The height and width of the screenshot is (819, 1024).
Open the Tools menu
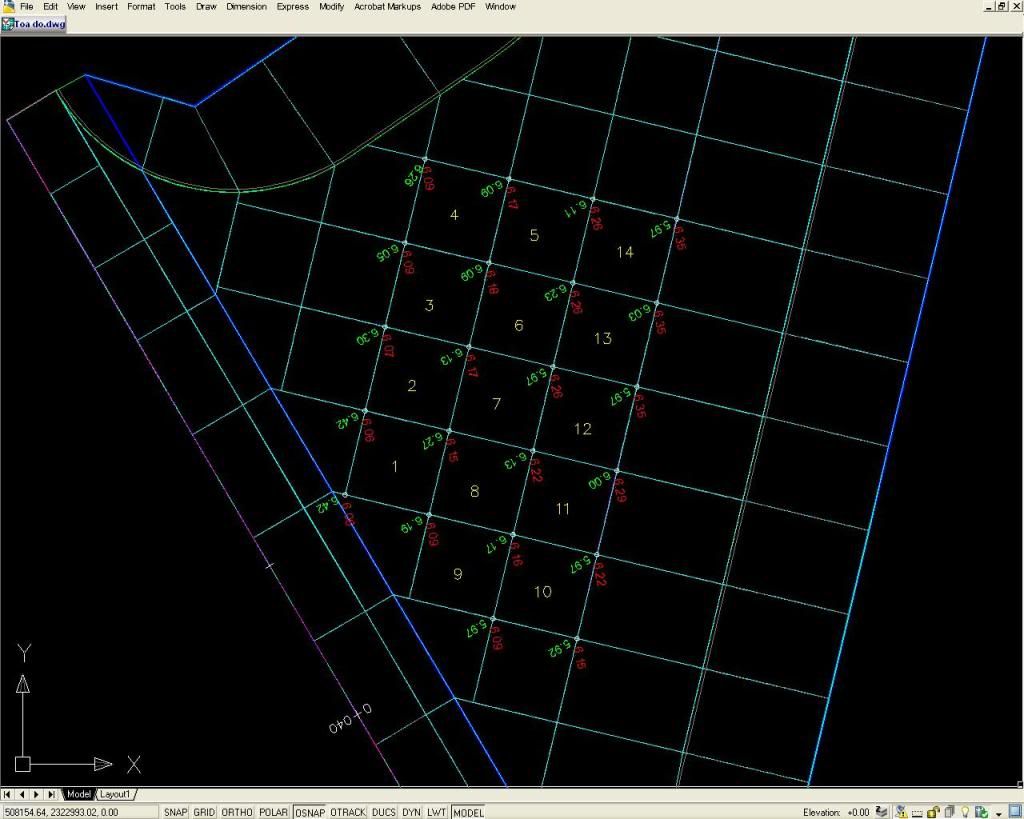(x=175, y=7)
